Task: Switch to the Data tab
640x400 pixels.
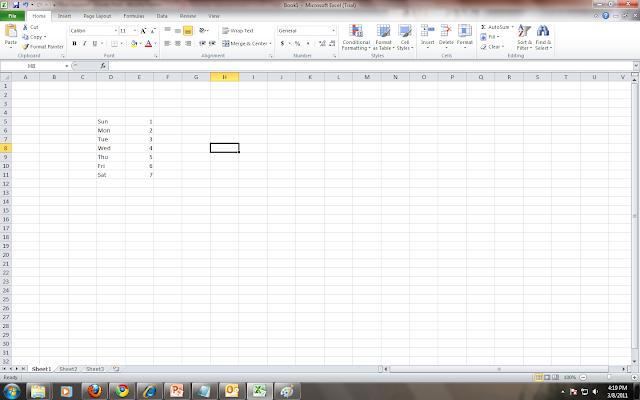Action: (x=162, y=16)
